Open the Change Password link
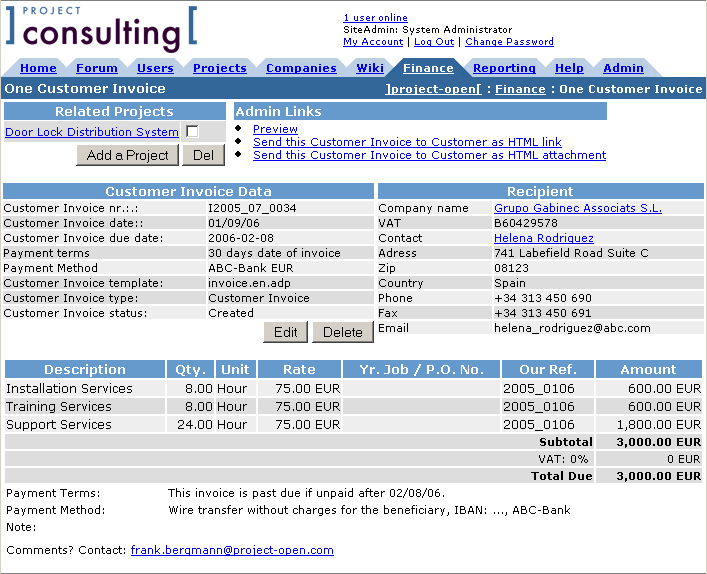 coord(509,42)
